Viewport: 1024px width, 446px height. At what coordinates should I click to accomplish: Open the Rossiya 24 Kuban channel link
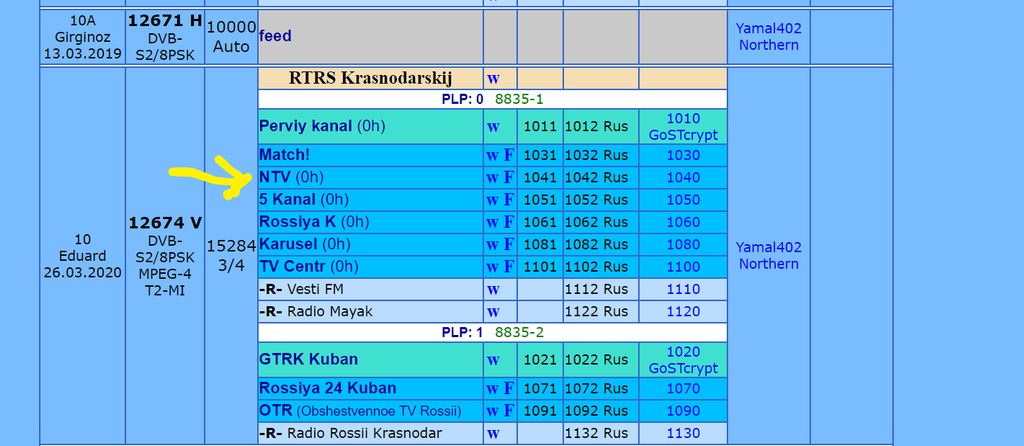coord(328,389)
